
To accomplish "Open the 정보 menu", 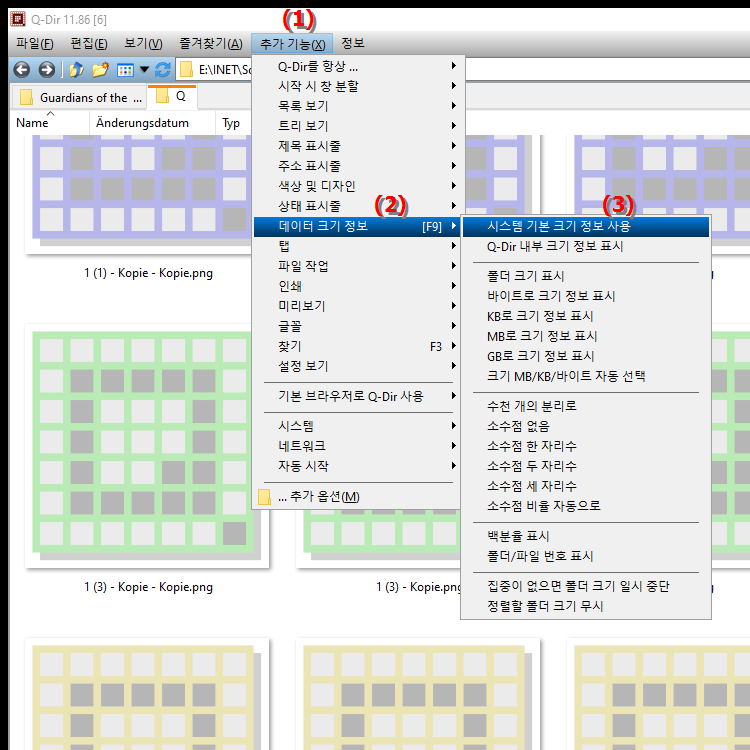I will point(353,44).
